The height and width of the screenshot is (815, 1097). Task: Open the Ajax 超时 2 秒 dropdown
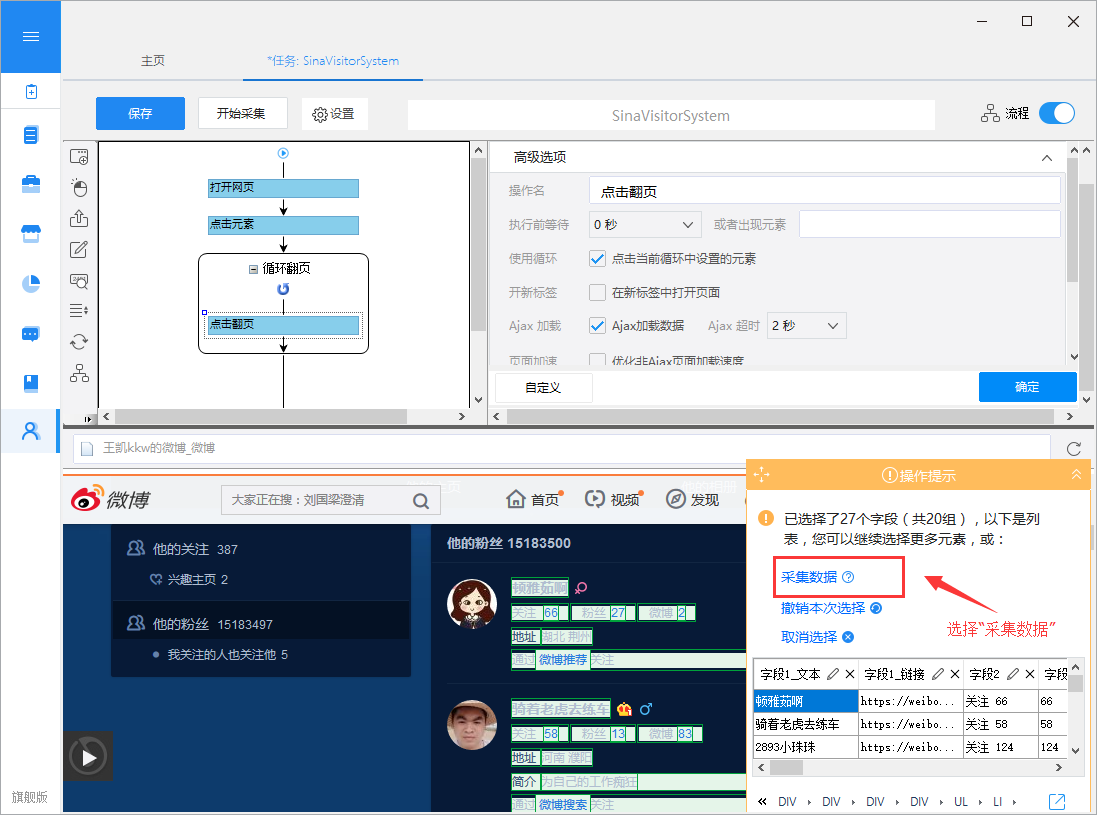(806, 326)
